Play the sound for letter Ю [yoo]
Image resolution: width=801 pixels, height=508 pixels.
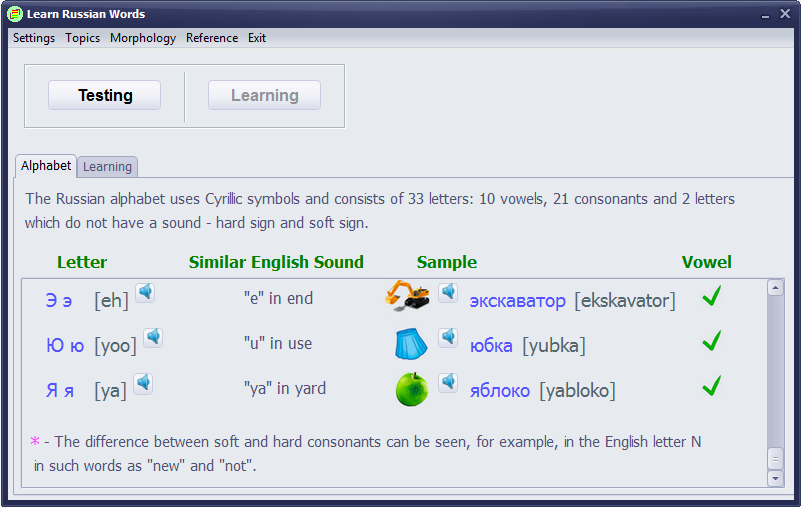click(153, 337)
